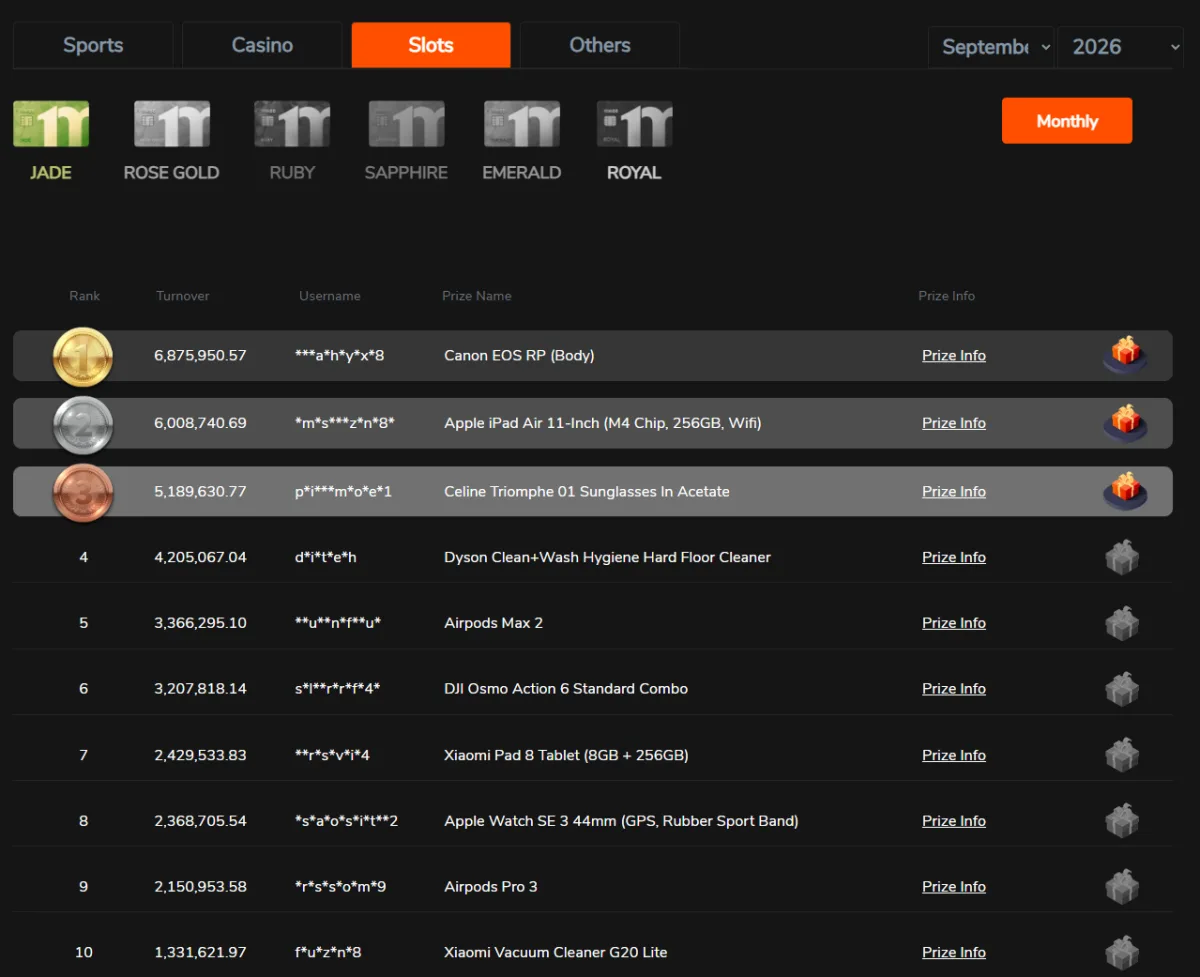Image resolution: width=1200 pixels, height=977 pixels.
Task: Select the RUBY tier card icon
Action: tap(292, 124)
